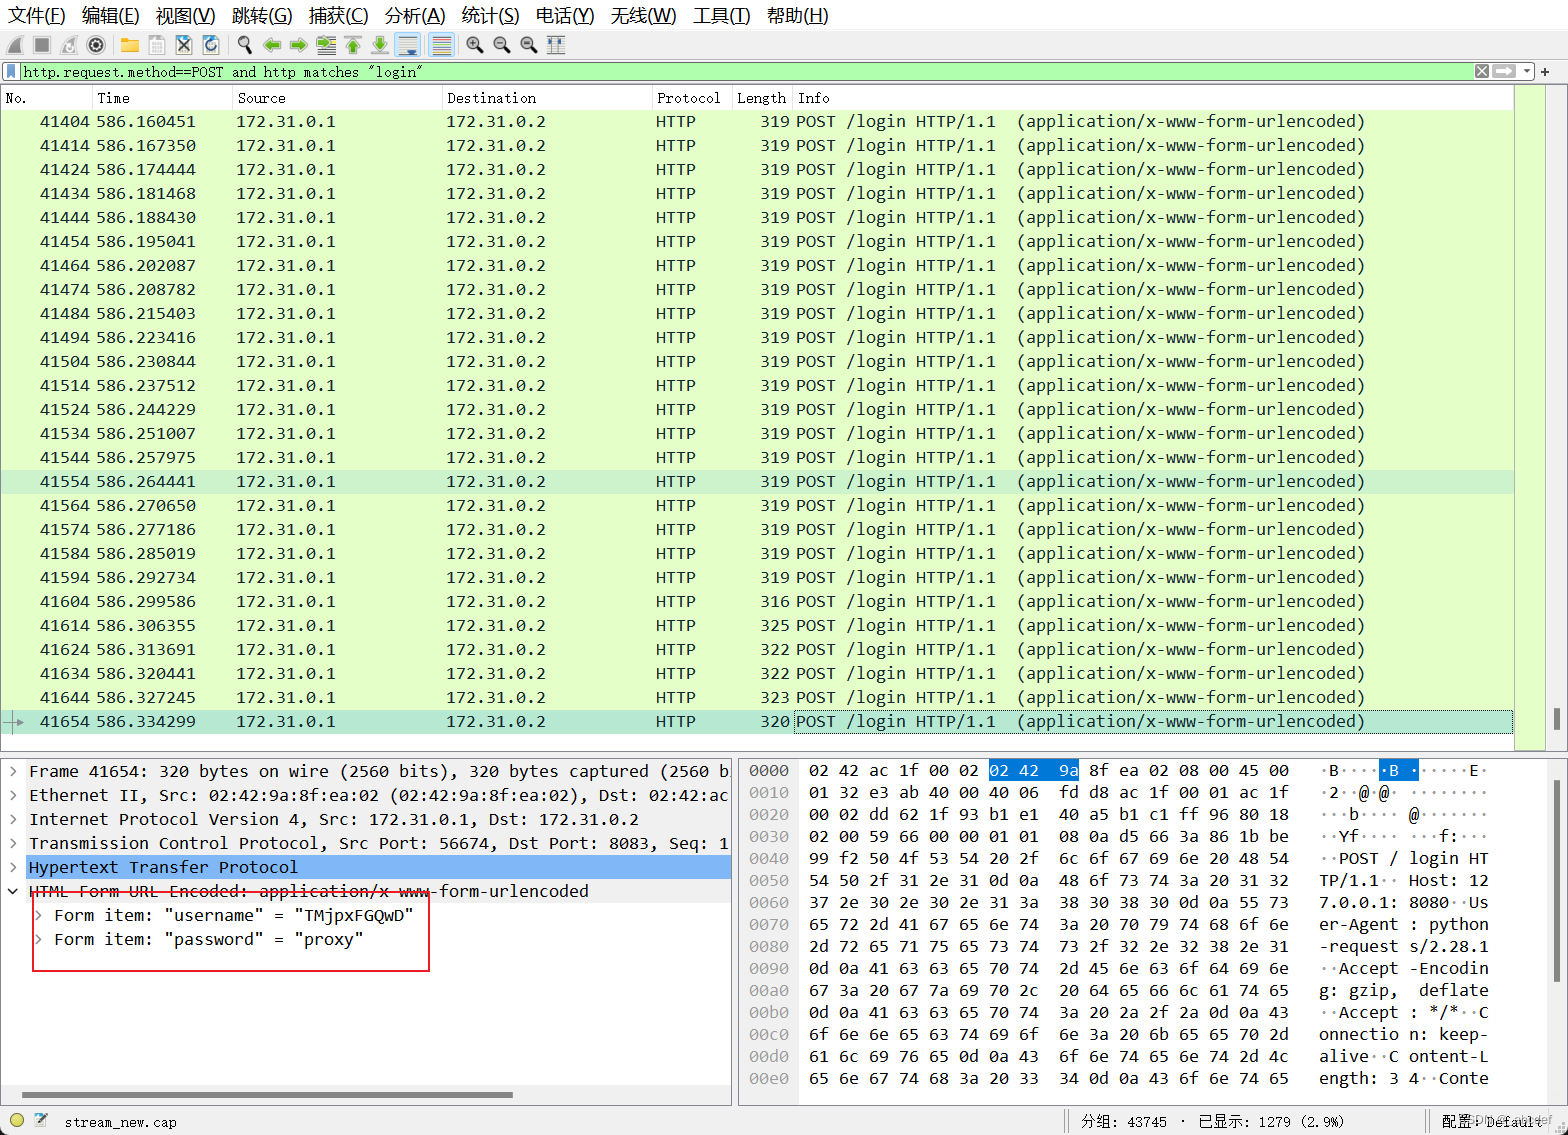Image resolution: width=1568 pixels, height=1135 pixels.
Task: Expand the username form item
Action: tap(38, 915)
